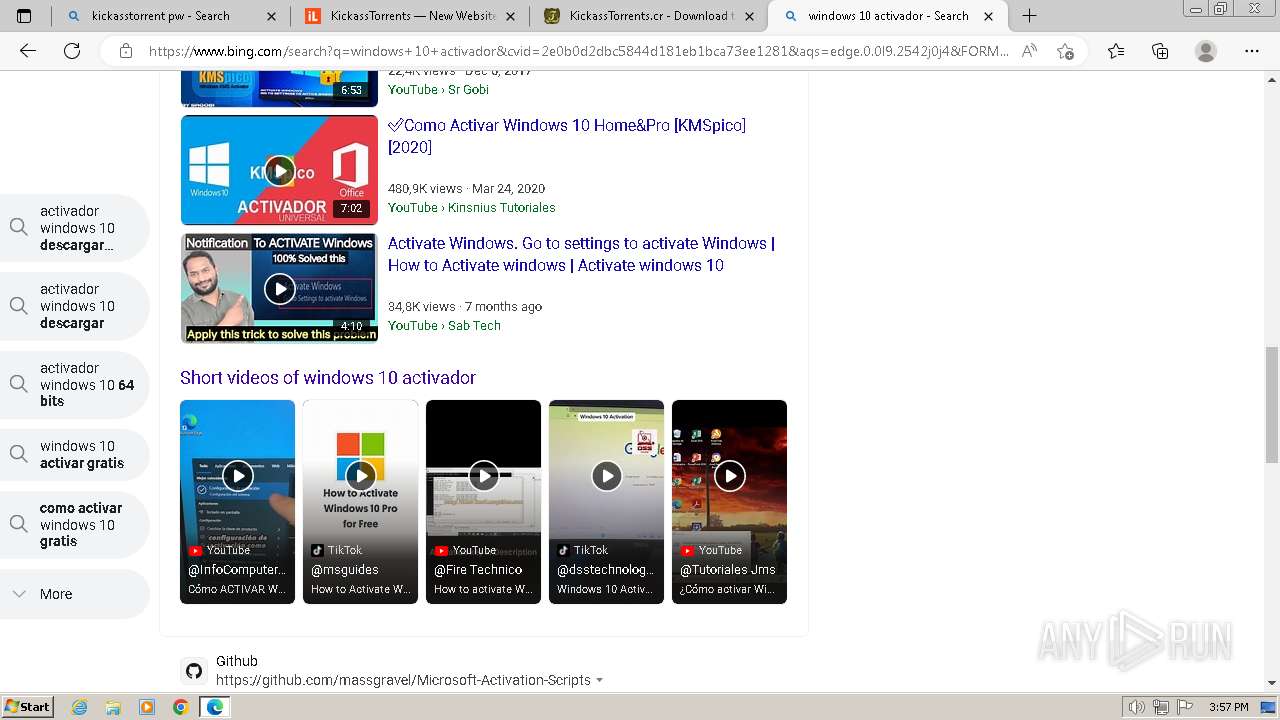Open the tab actions icon at top left
The height and width of the screenshot is (720, 1280).
pyautogui.click(x=24, y=16)
